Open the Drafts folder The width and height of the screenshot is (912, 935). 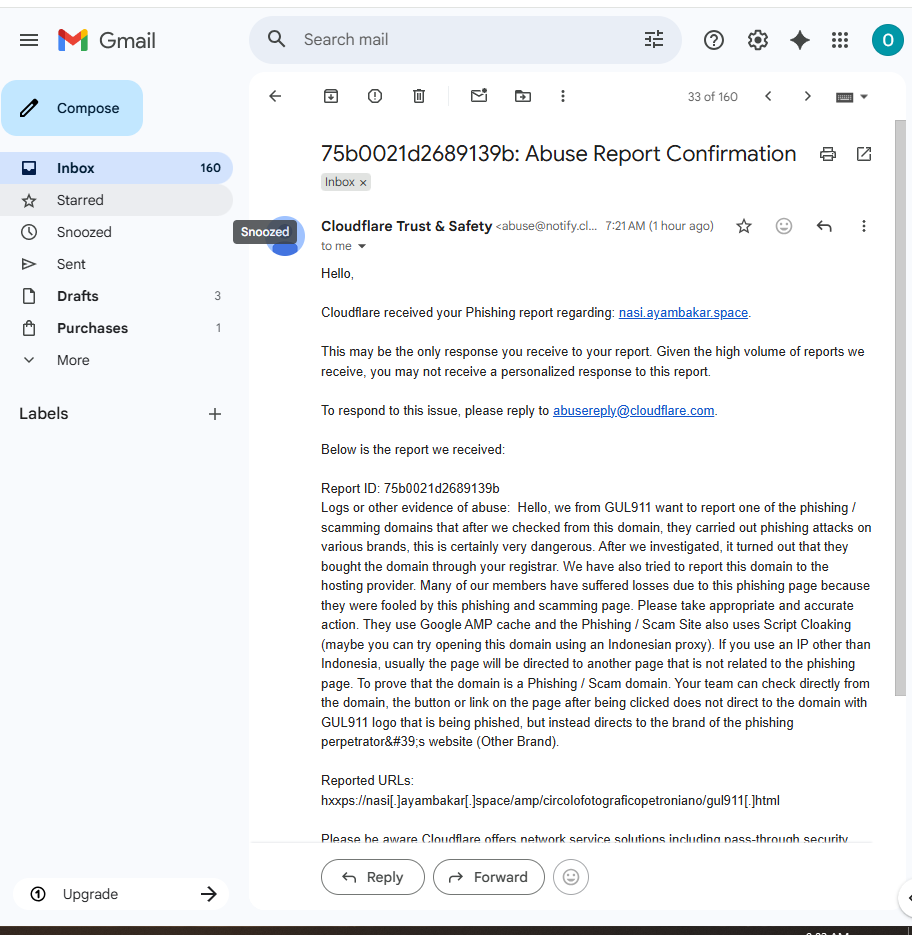[x=116, y=296]
